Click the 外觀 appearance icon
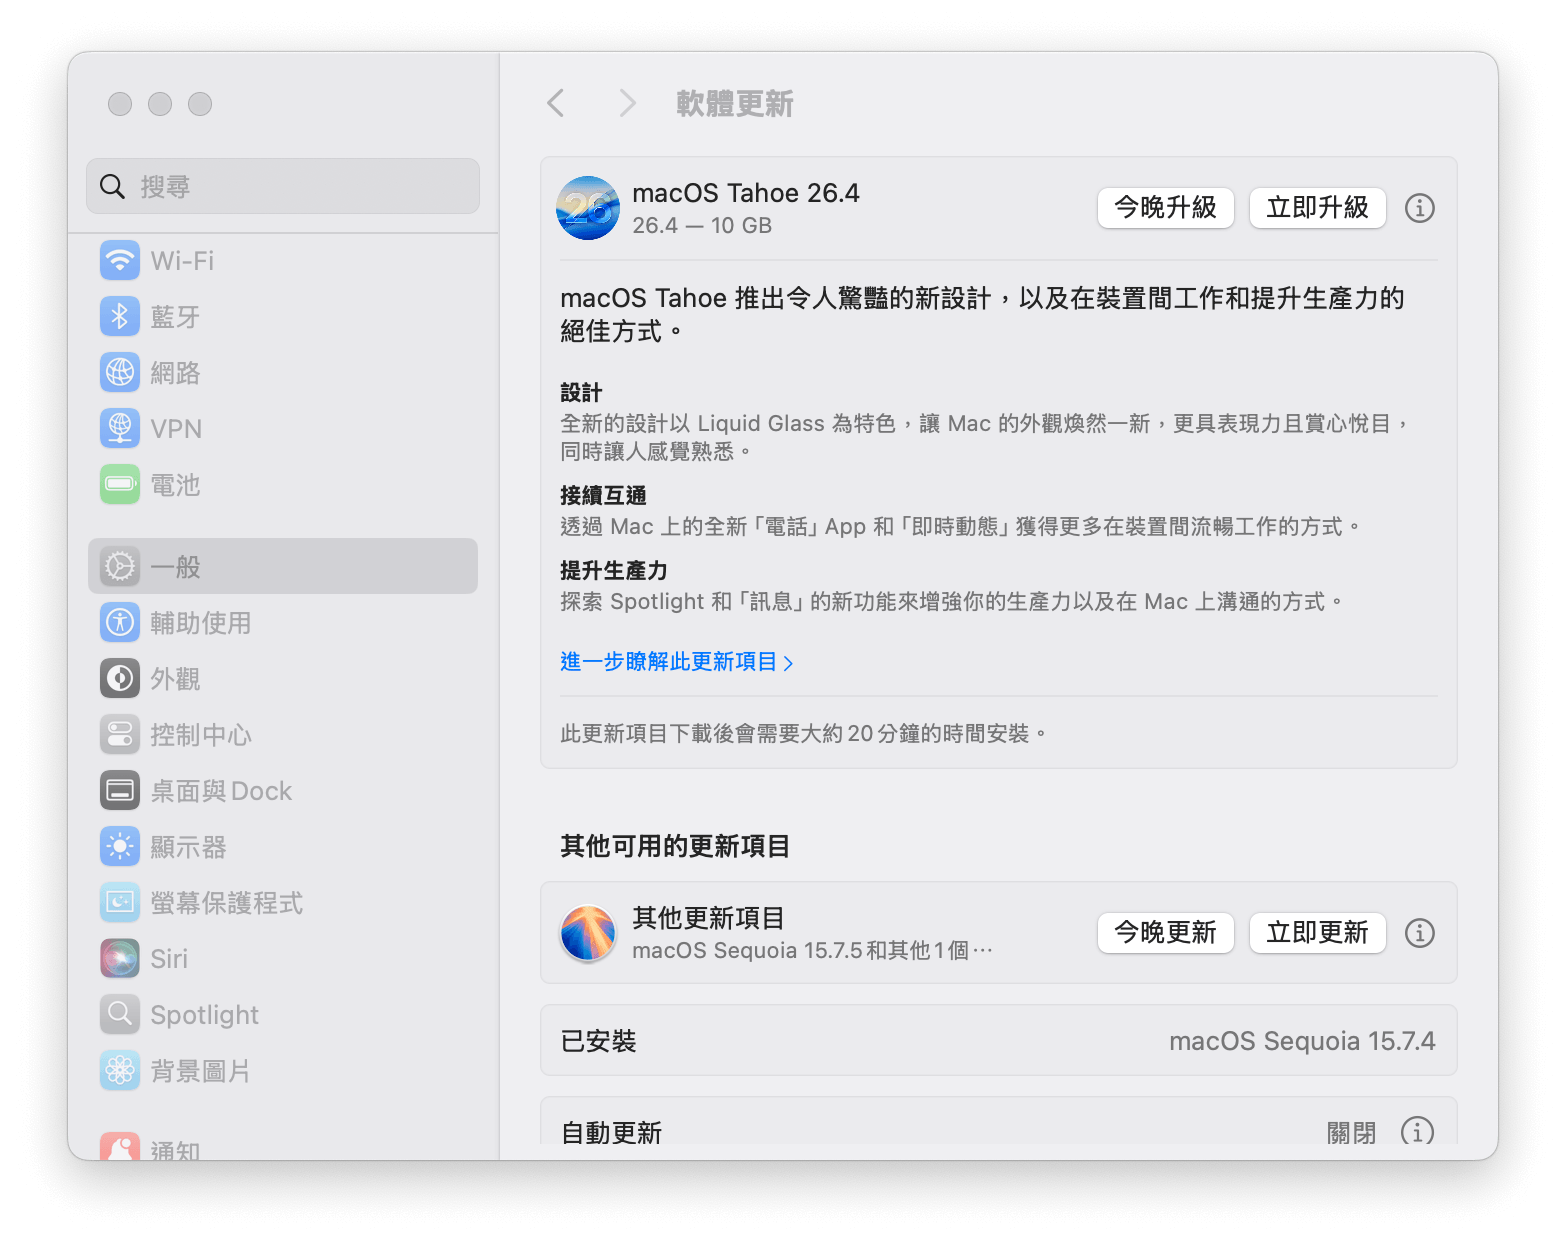The width and height of the screenshot is (1566, 1244). [x=120, y=679]
